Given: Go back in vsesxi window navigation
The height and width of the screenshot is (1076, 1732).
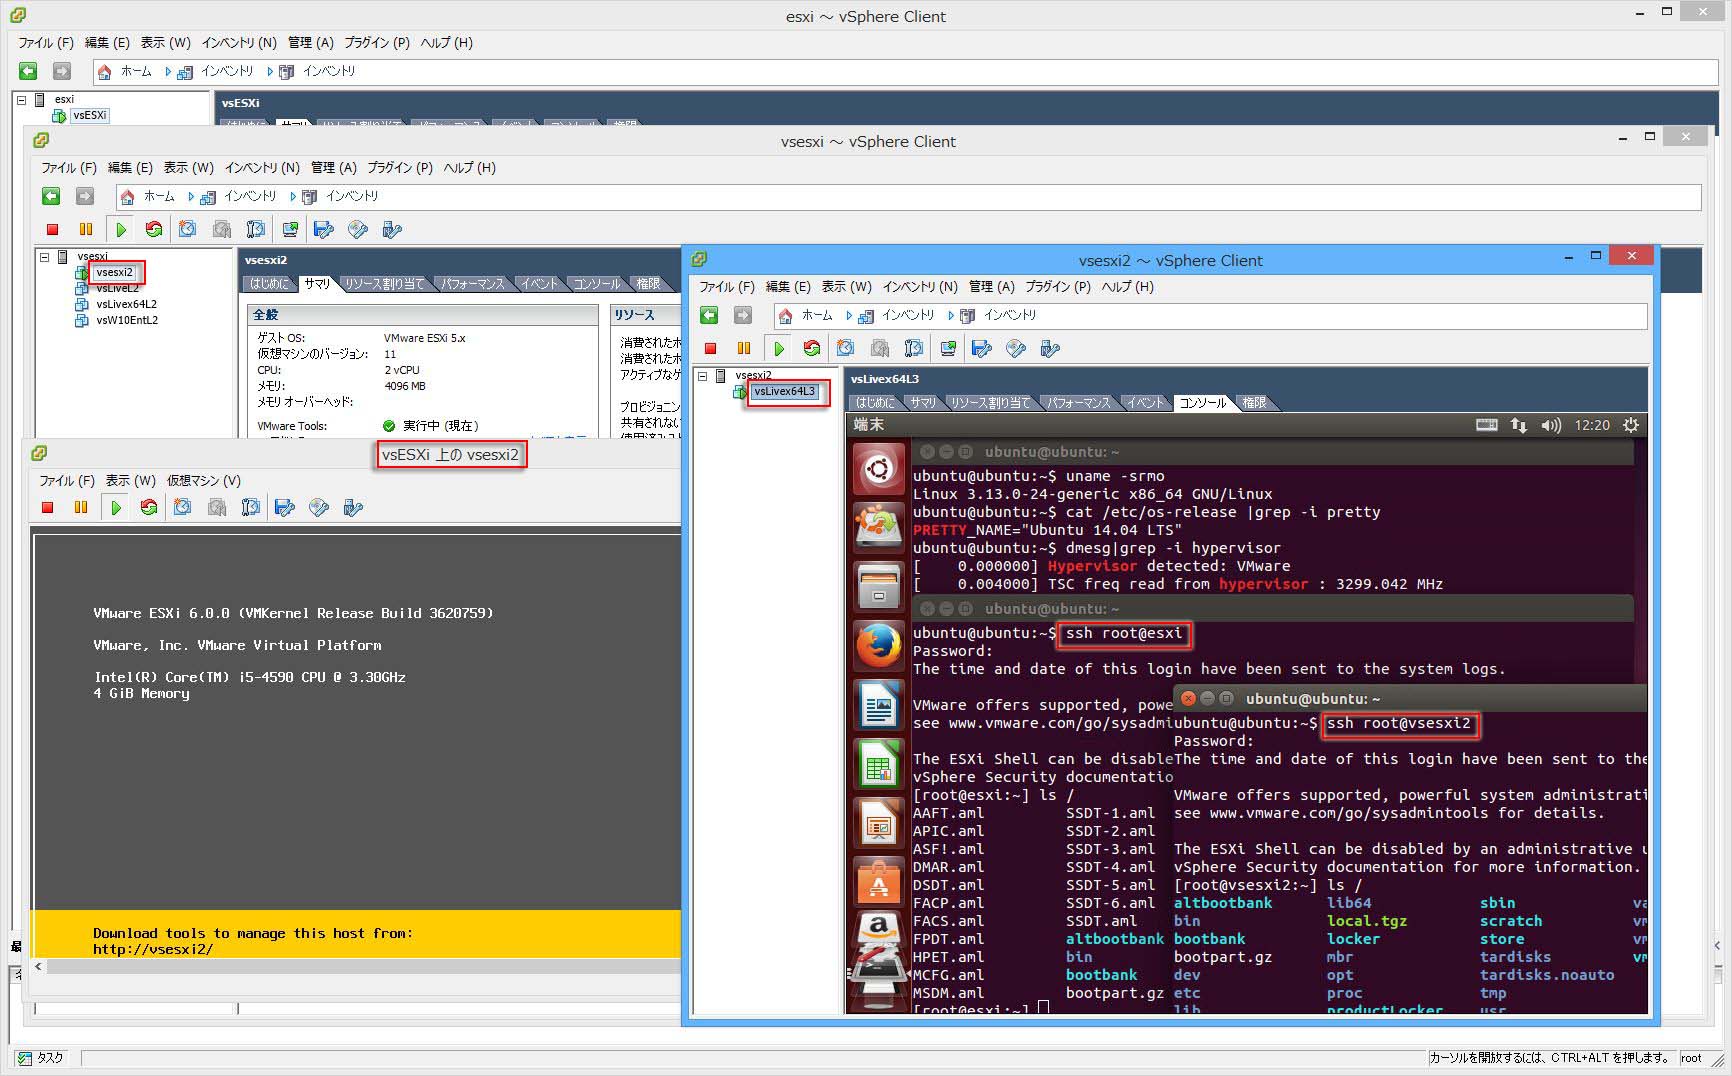Looking at the screenshot, I should [51, 196].
